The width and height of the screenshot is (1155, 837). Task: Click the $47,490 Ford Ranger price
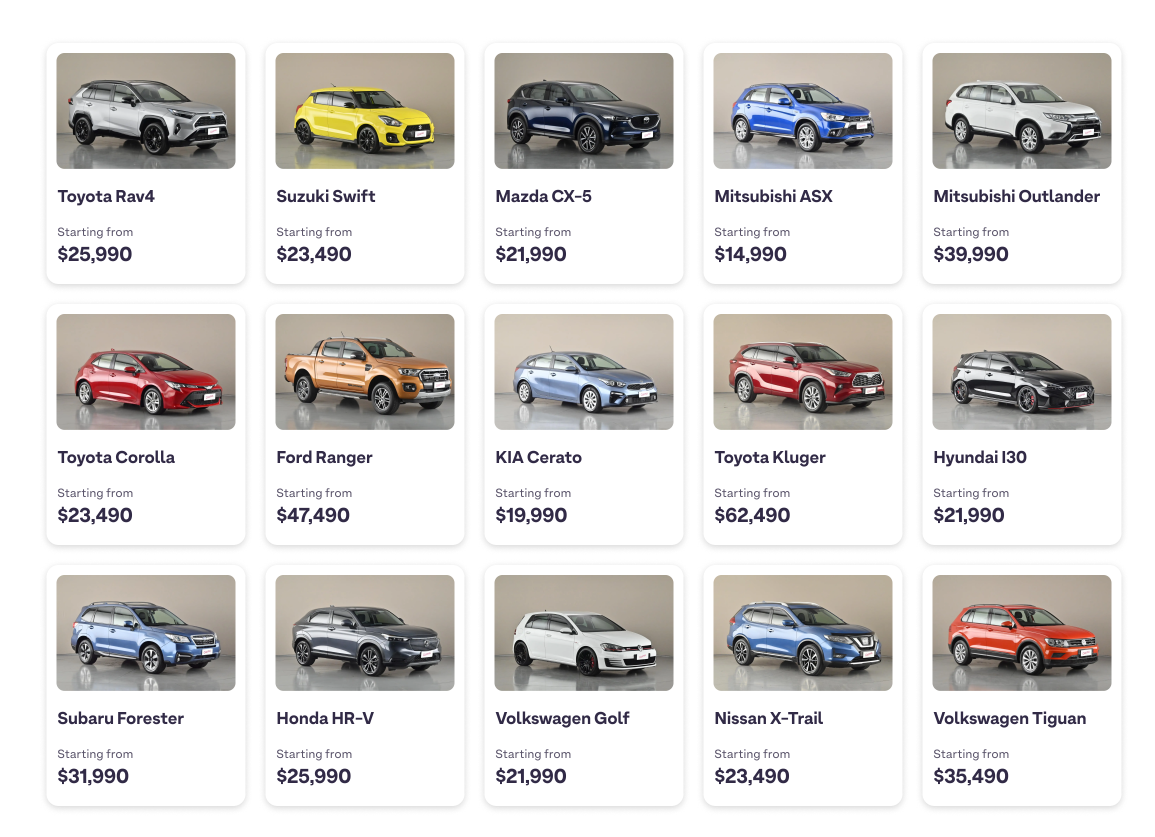click(x=313, y=515)
